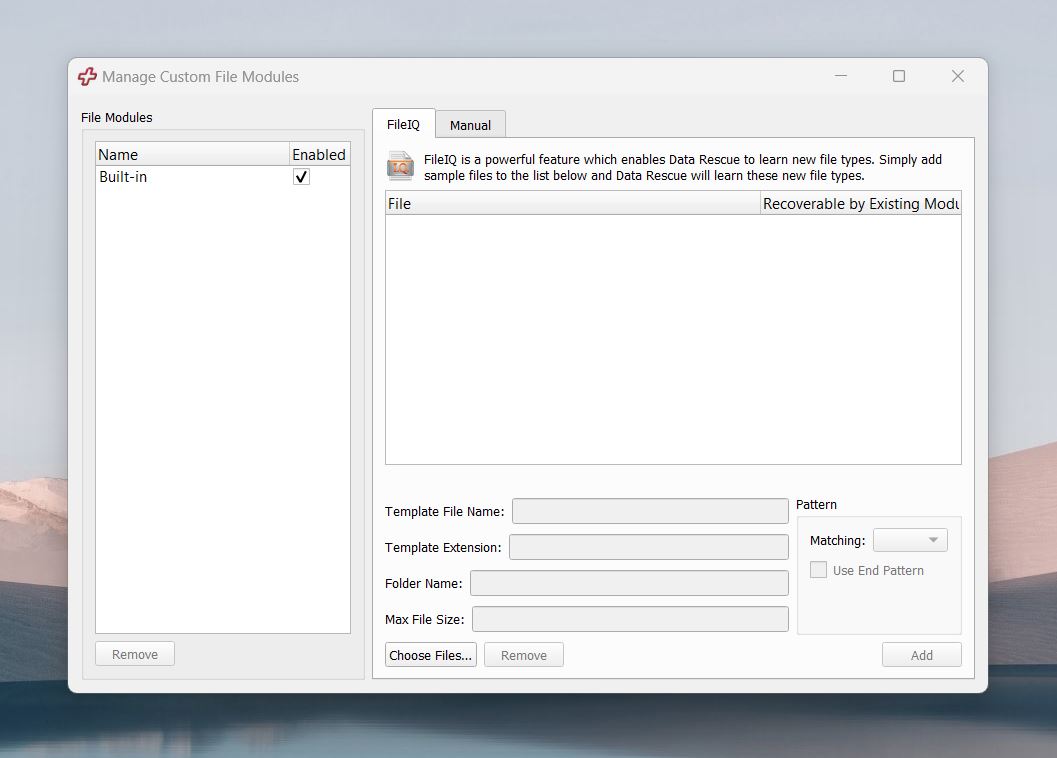Click into the Template Extension field
Screen dimensions: 1057x758
coord(648,547)
